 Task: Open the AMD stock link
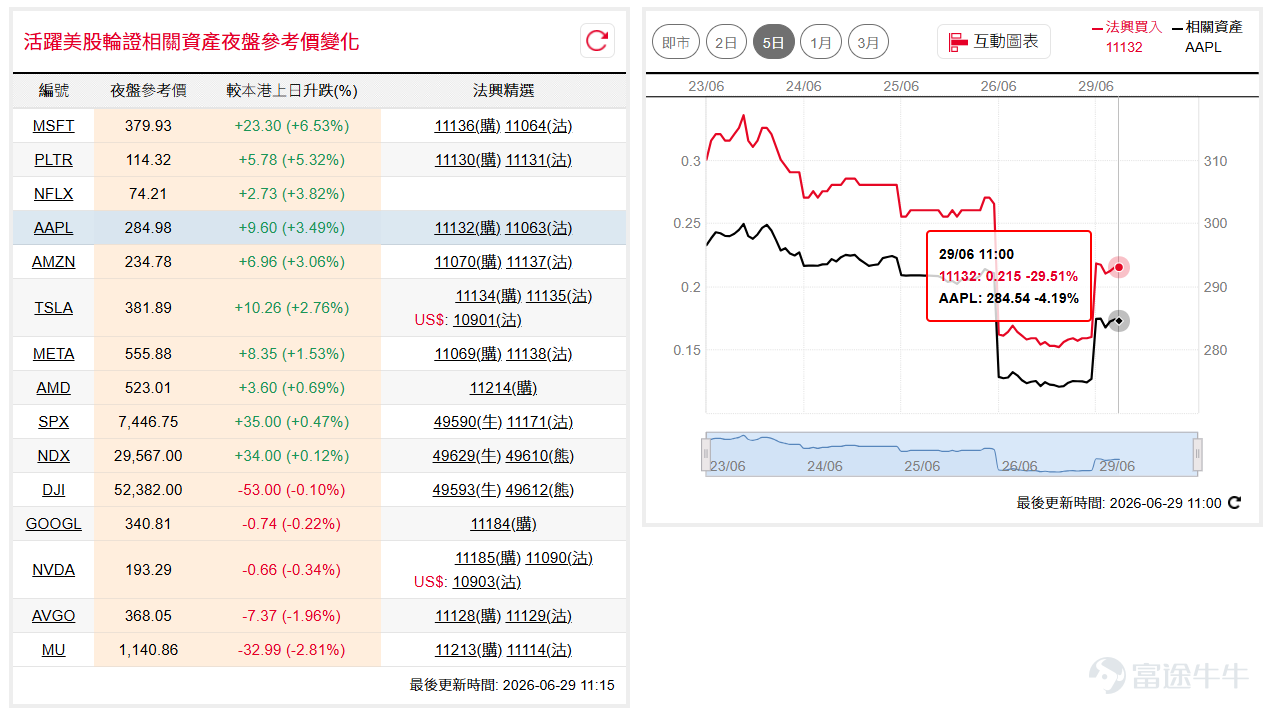pyautogui.click(x=54, y=388)
